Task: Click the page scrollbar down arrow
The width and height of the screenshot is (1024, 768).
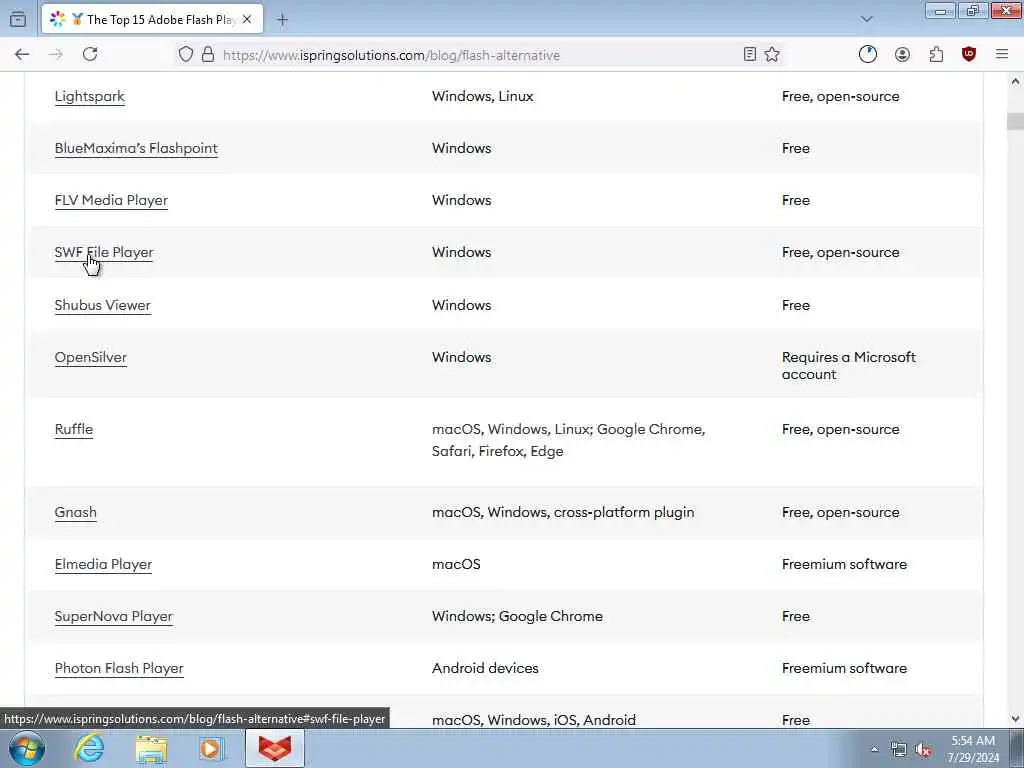Action: coord(1015,719)
